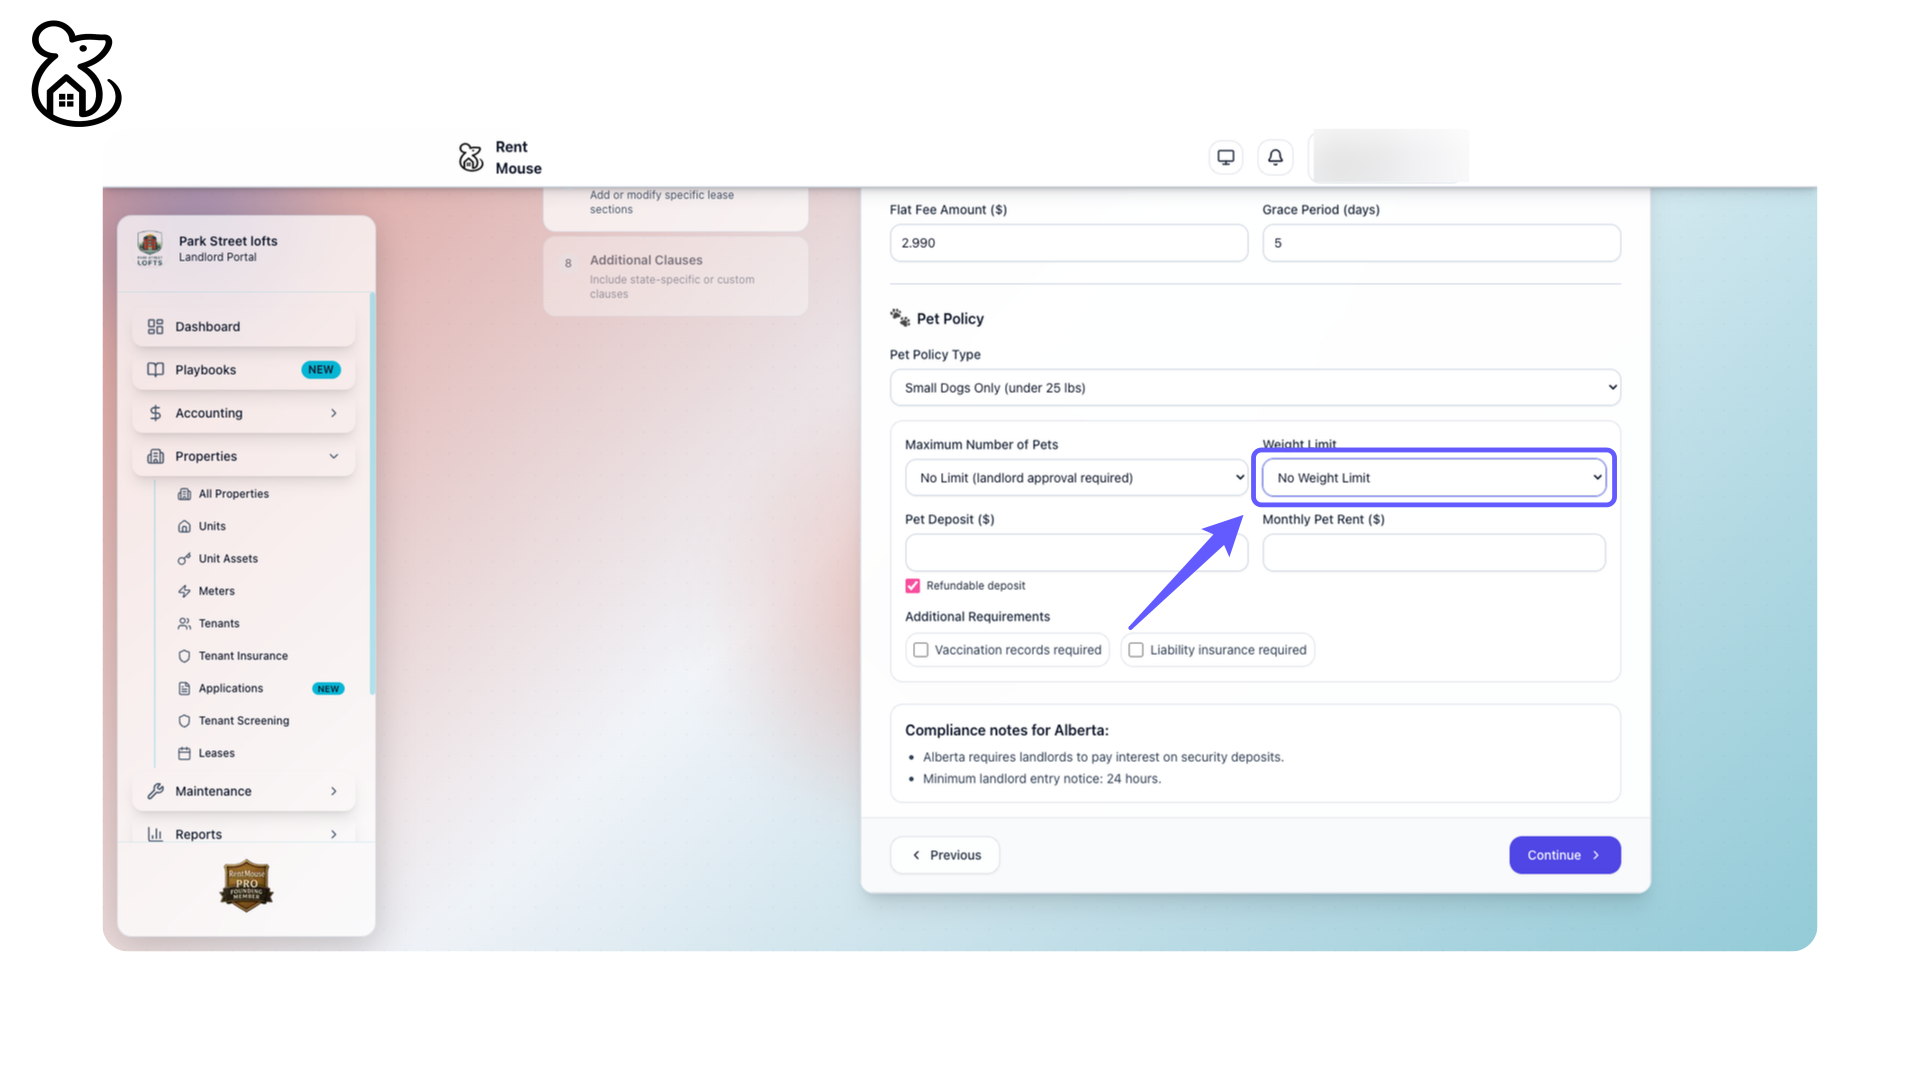
Task: Enable Vaccination records required checkbox
Action: click(921, 650)
